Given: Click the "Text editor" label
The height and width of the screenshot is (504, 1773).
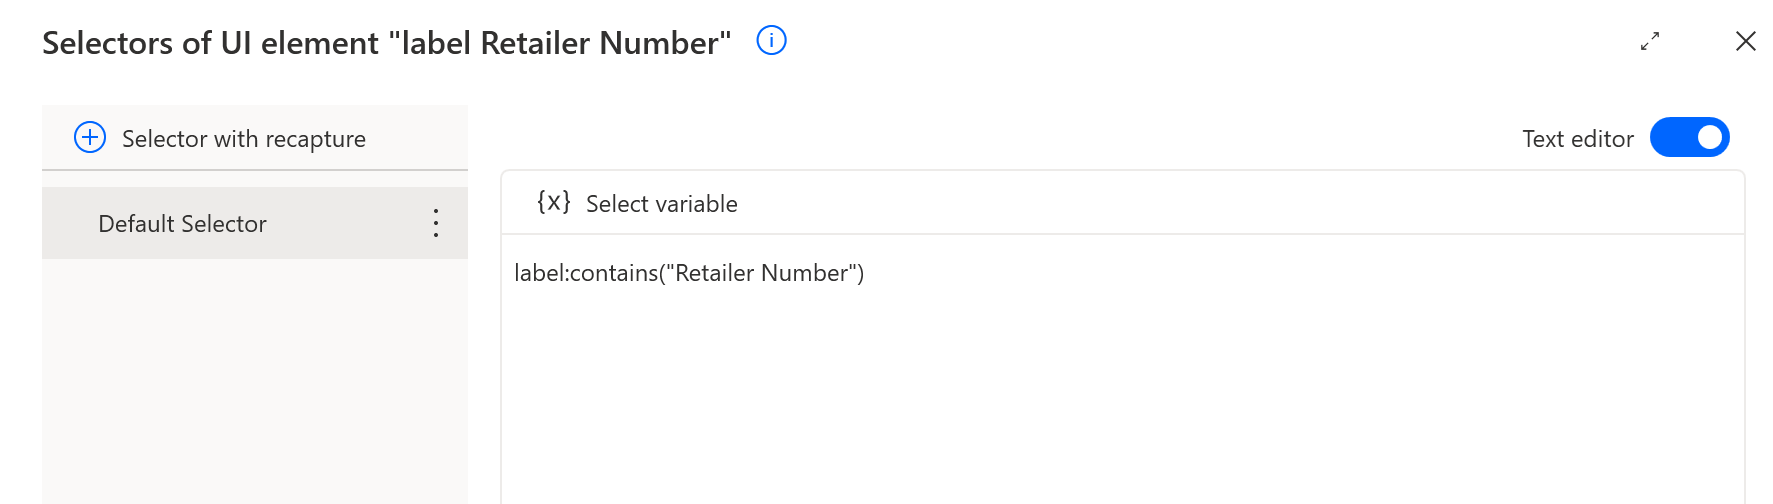Looking at the screenshot, I should coord(1577,139).
